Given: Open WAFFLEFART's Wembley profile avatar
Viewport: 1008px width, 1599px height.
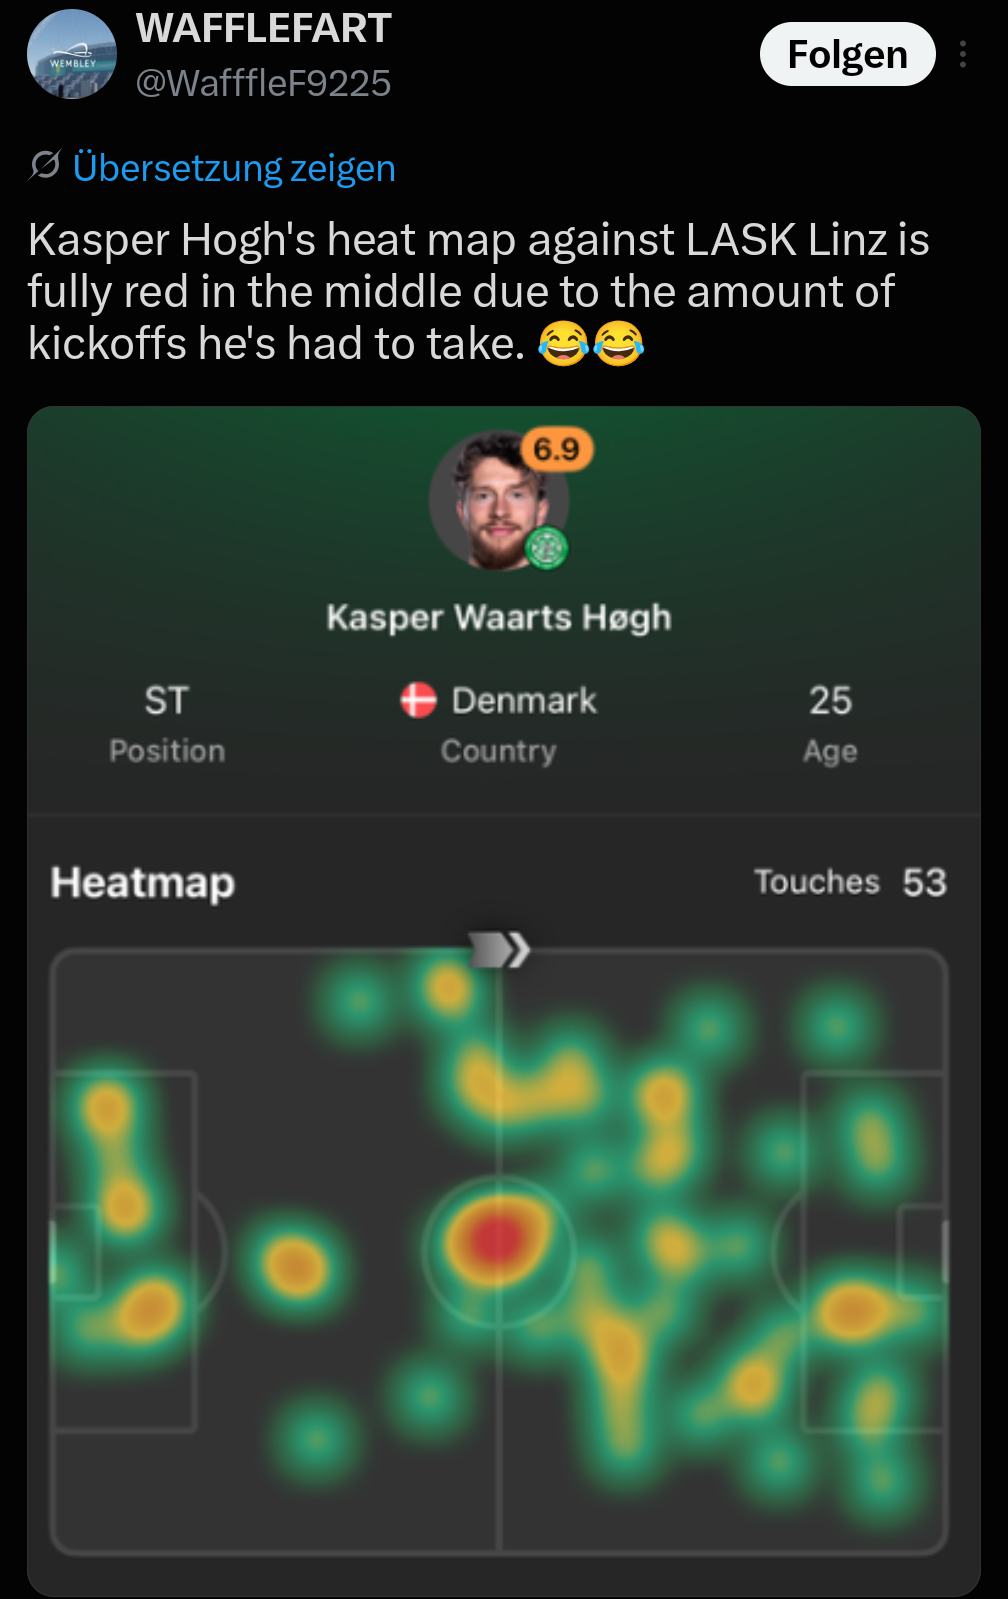Looking at the screenshot, I should (x=71, y=54).
